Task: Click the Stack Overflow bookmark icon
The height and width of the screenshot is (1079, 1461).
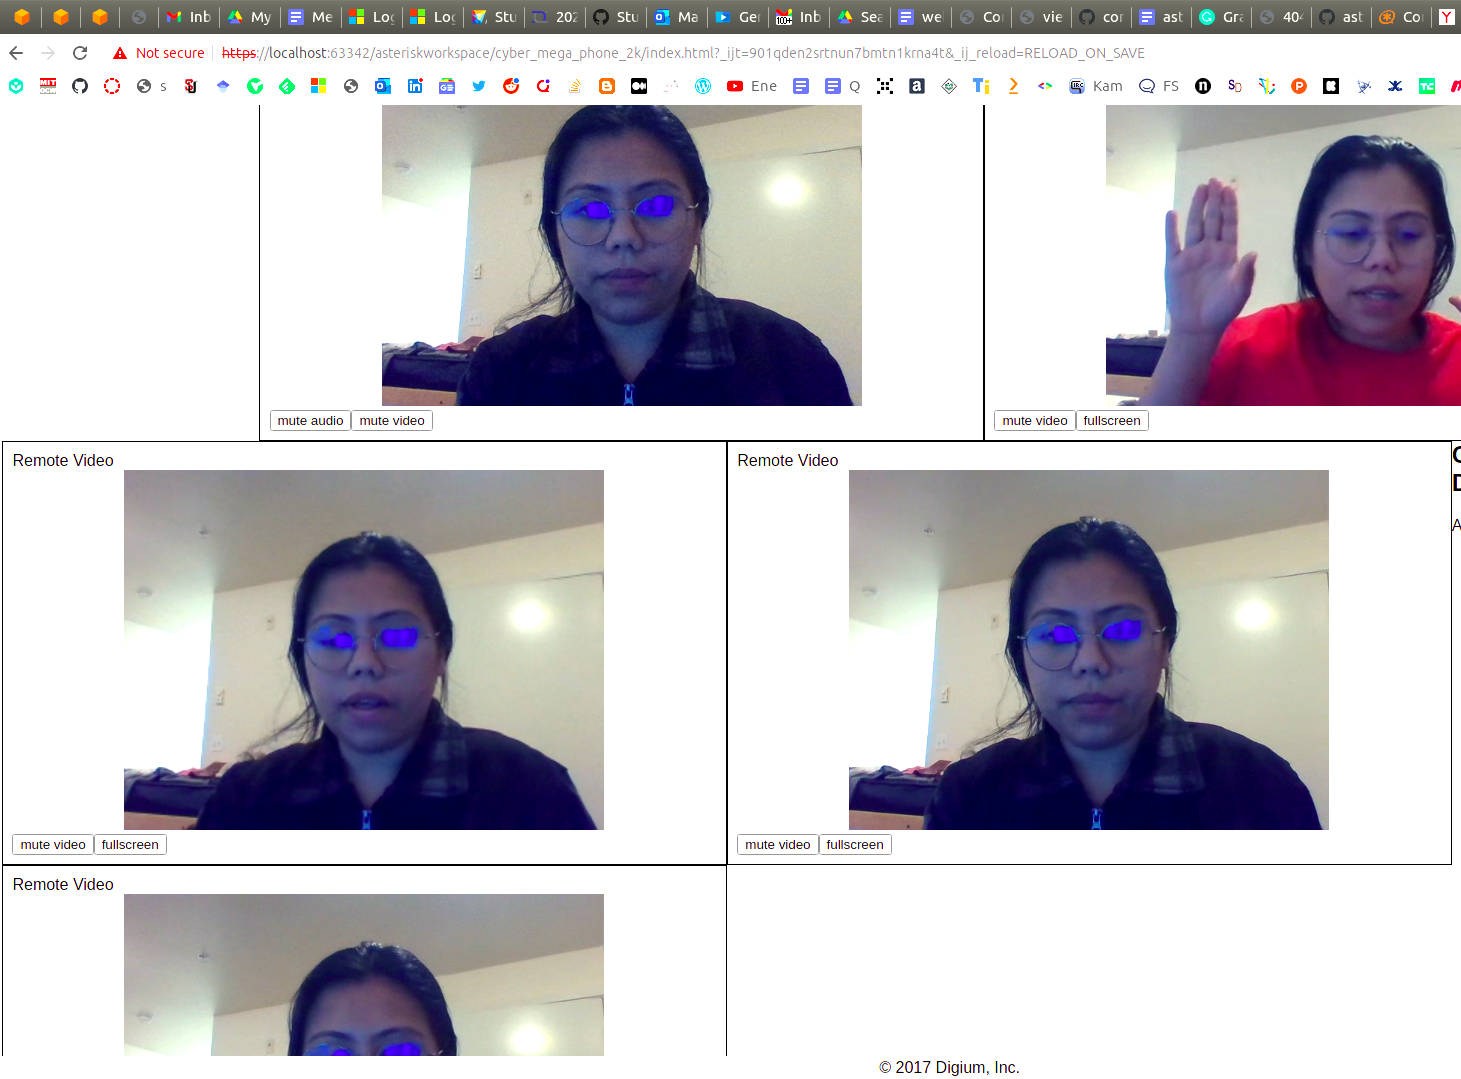Action: (x=575, y=86)
